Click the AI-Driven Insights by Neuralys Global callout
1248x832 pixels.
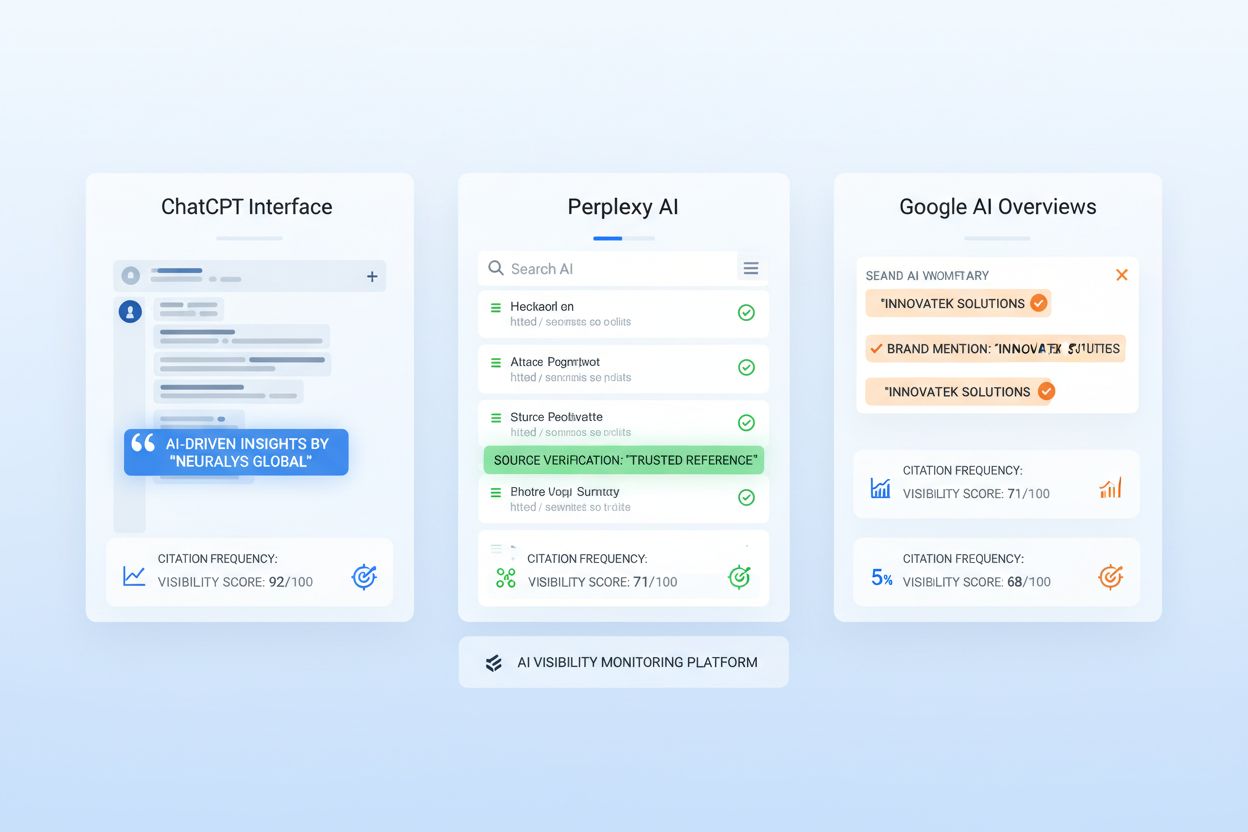(236, 452)
